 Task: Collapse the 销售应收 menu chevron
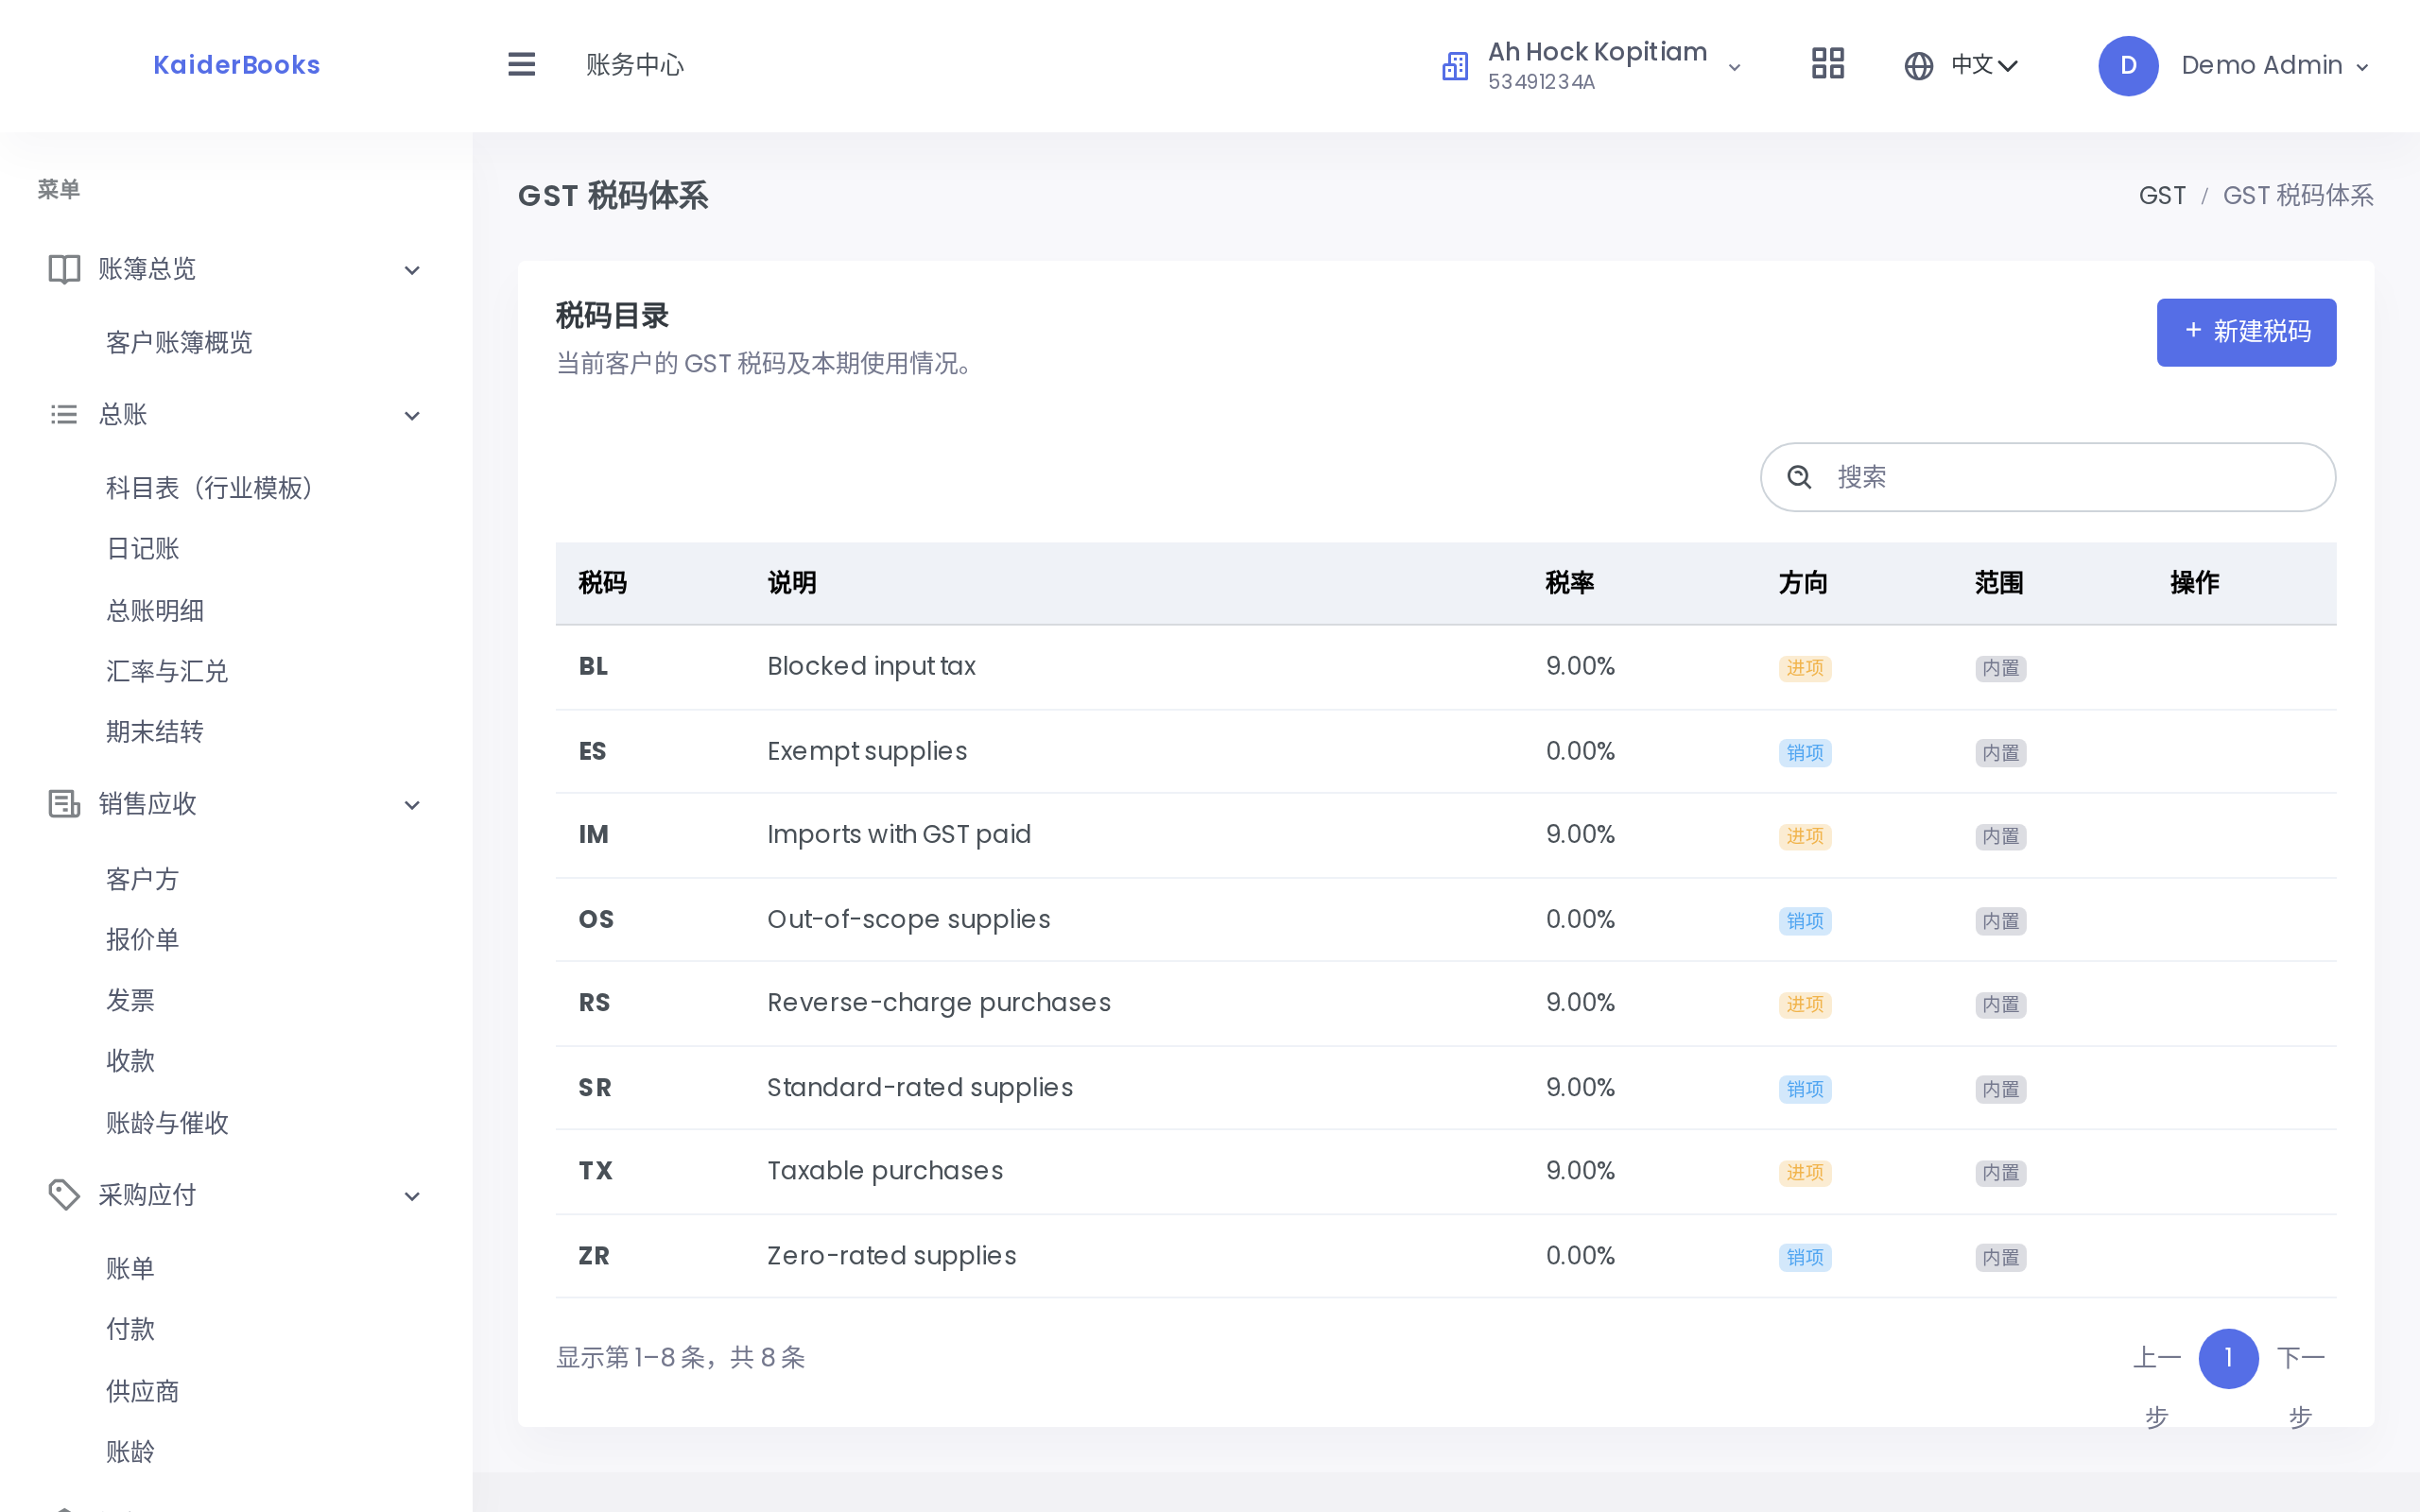click(412, 805)
